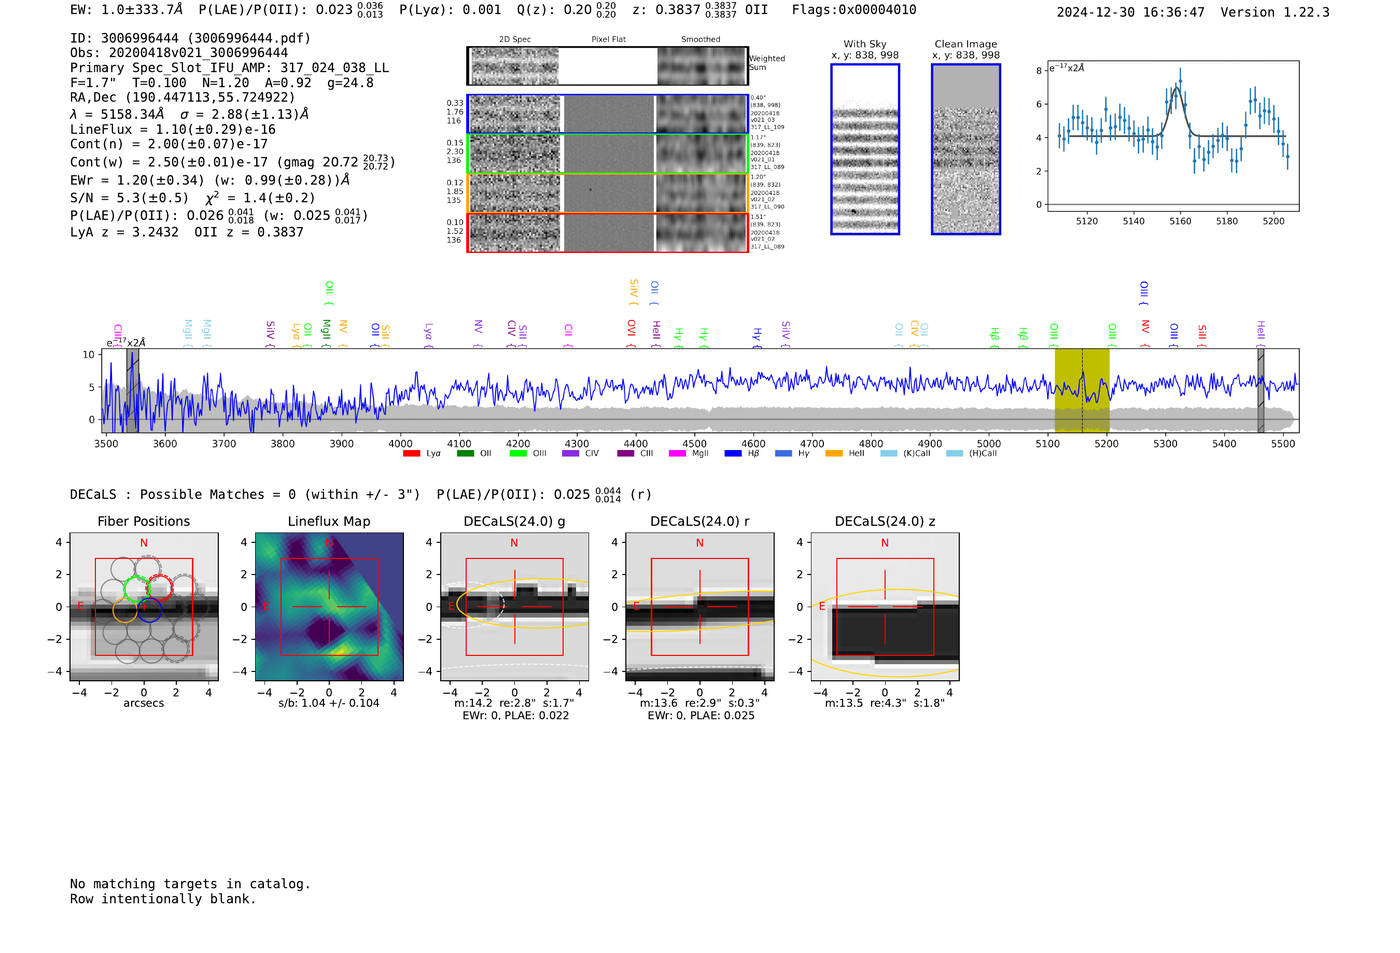Click the CIII legend swatch

(x=626, y=454)
